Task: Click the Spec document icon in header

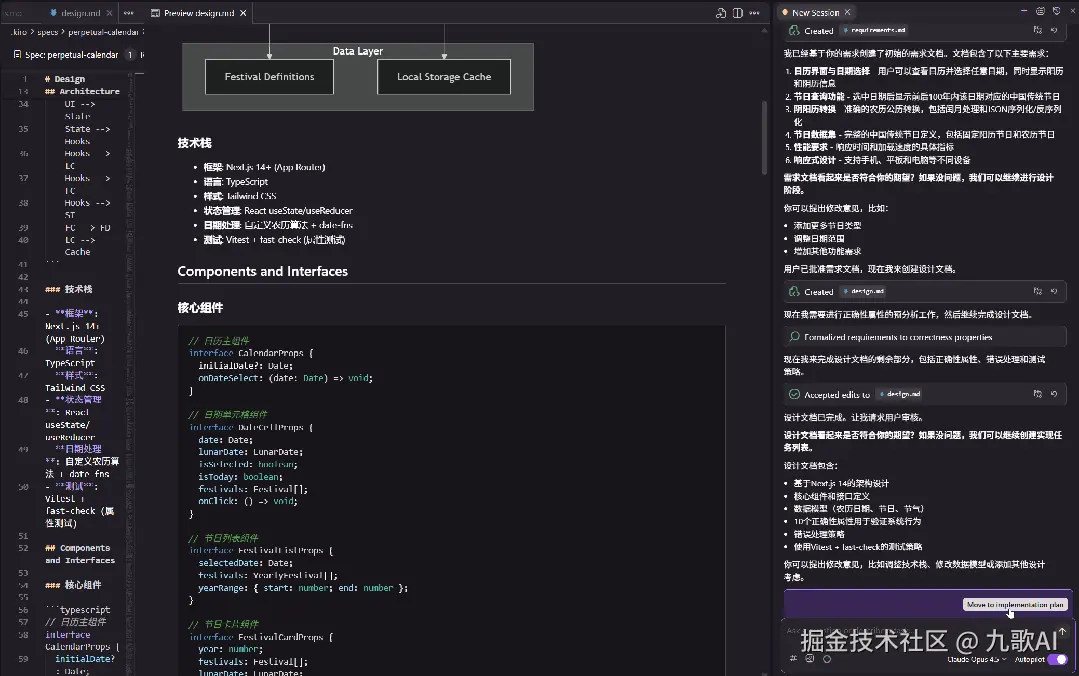Action: 17,54
